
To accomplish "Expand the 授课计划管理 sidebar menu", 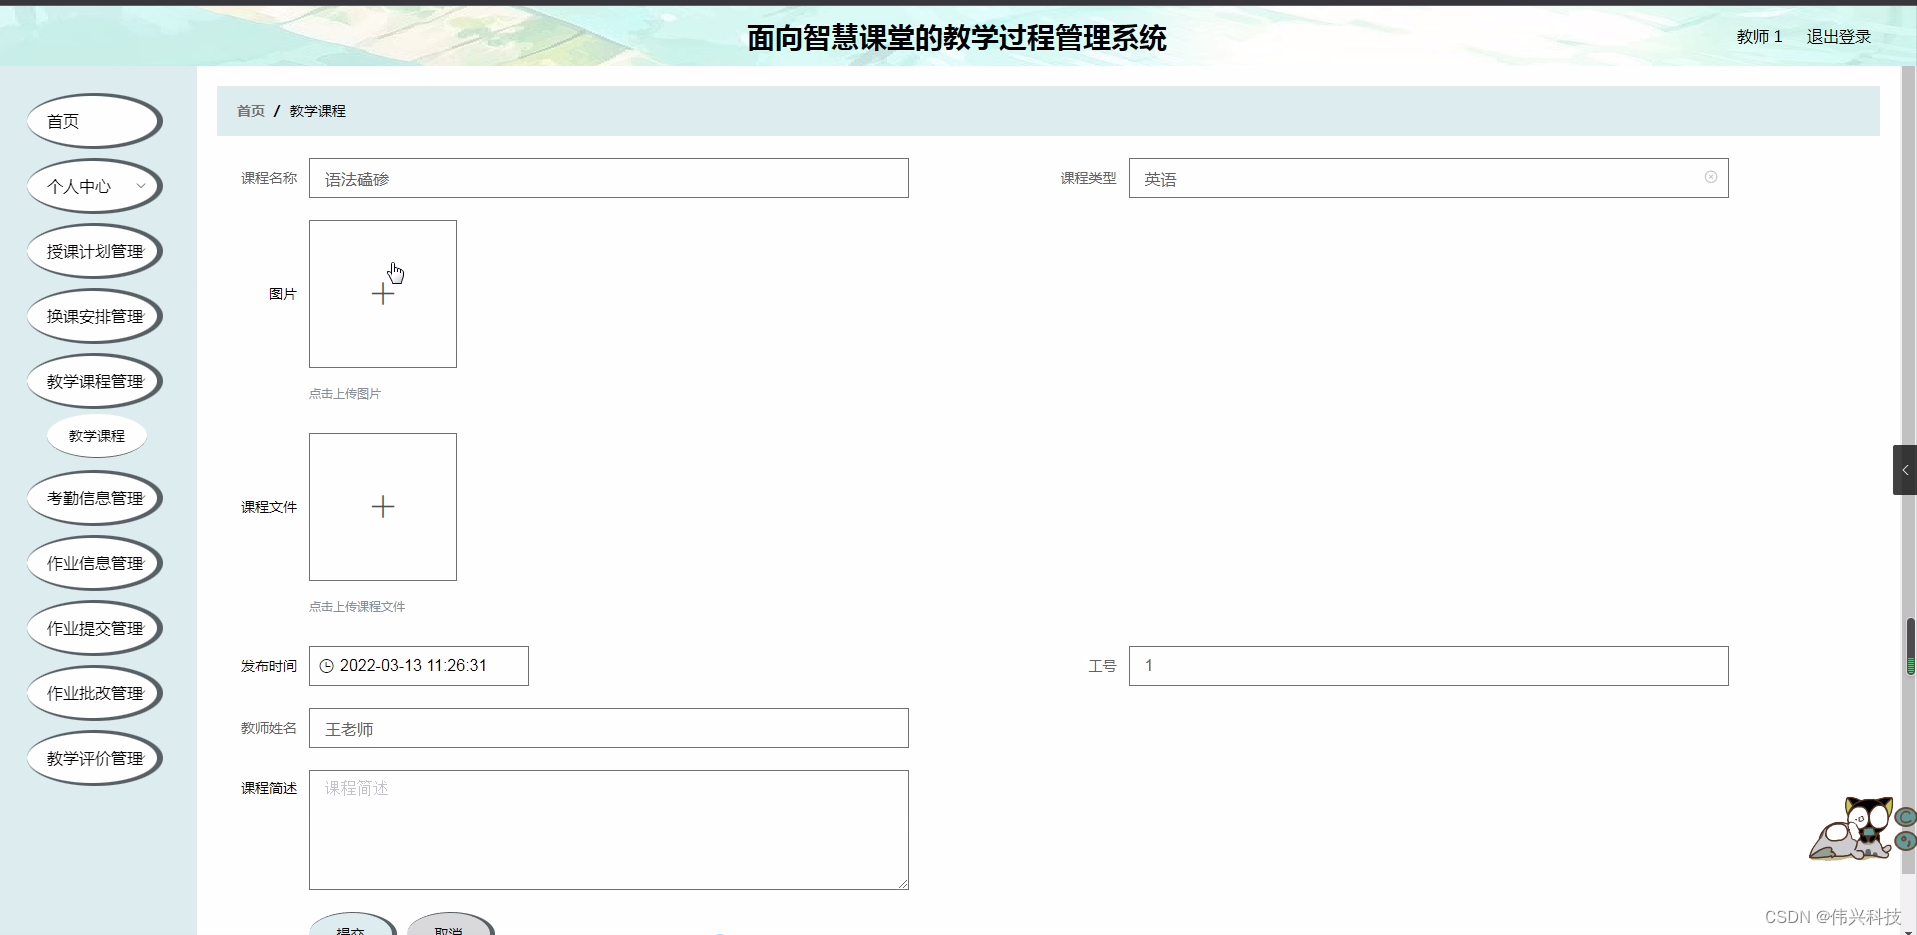I will point(95,251).
